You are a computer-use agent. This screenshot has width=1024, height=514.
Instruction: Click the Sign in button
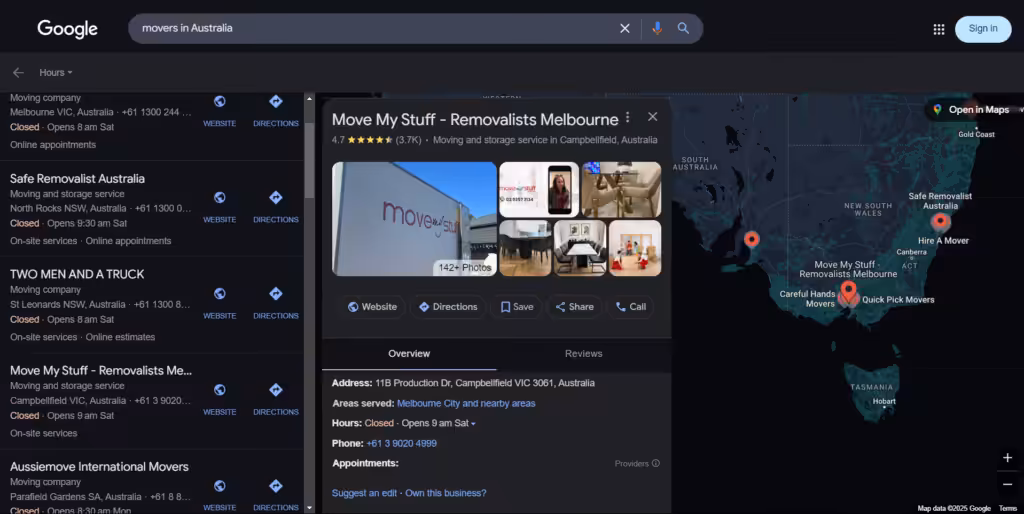983,29
